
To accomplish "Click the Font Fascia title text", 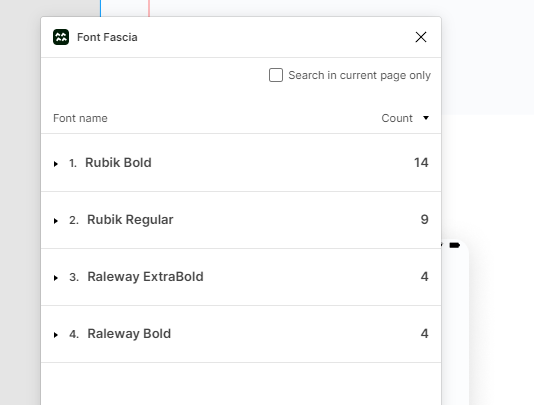I will (107, 37).
